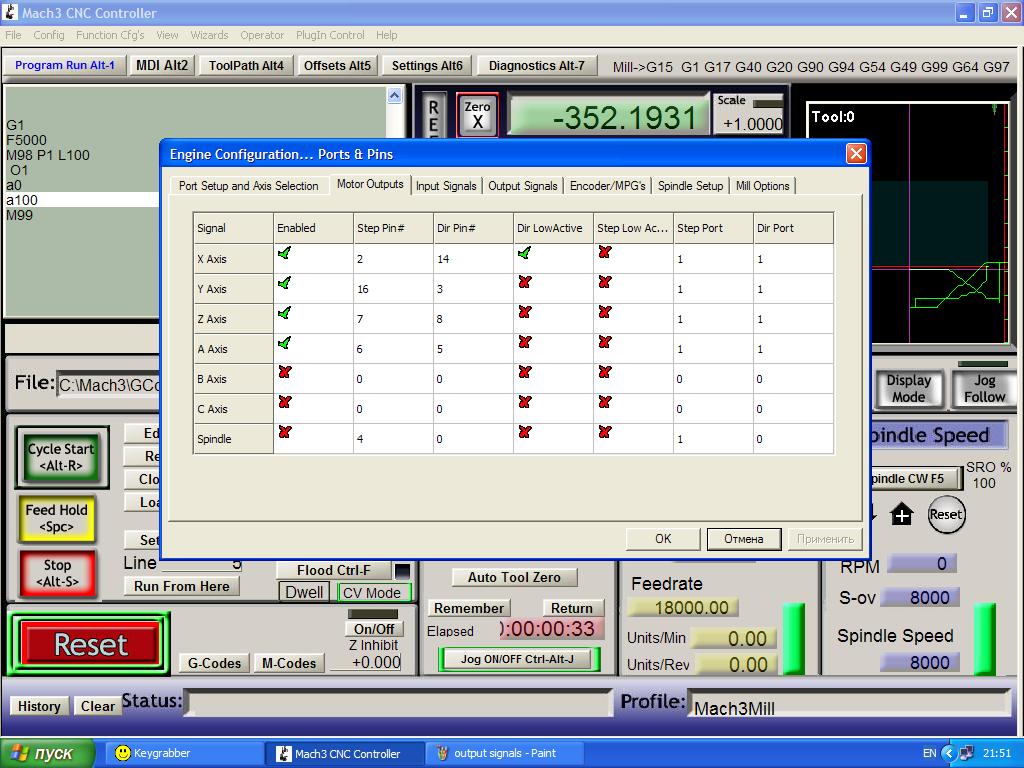Click the Feed Hold button
Screen dimensions: 1024x768
[x=57, y=519]
